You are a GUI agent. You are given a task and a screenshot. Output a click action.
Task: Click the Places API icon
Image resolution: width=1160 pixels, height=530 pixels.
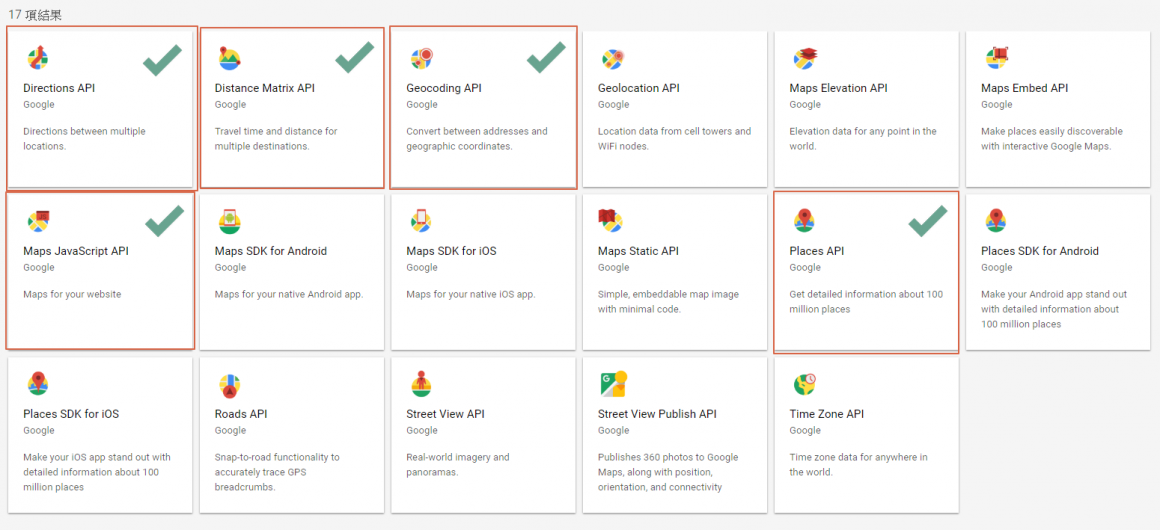click(x=804, y=221)
